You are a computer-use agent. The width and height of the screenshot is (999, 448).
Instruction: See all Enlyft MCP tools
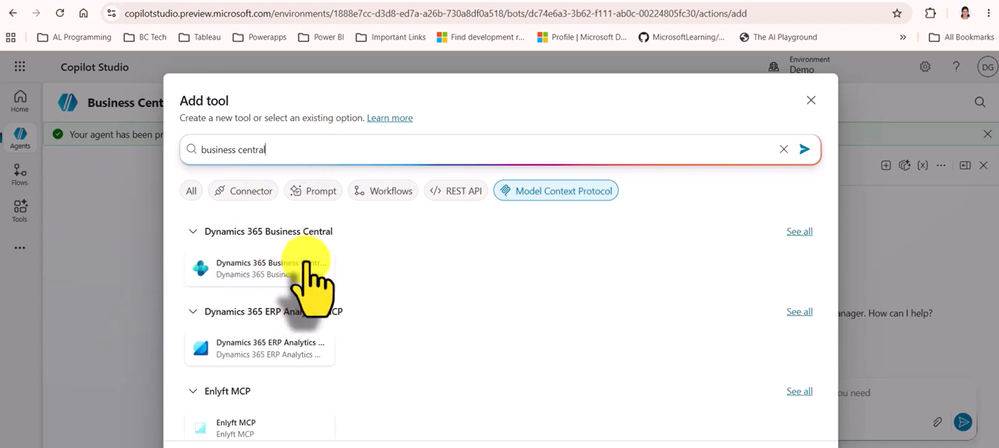click(x=799, y=391)
